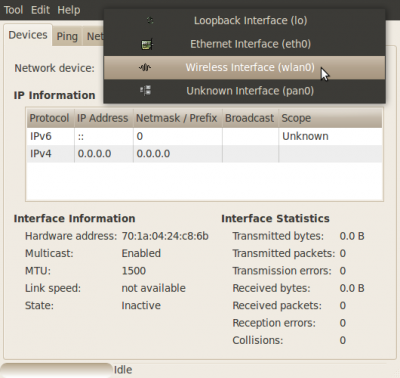Click the Ethernet Interface card icon
This screenshot has height=378, width=400.
tap(147, 44)
